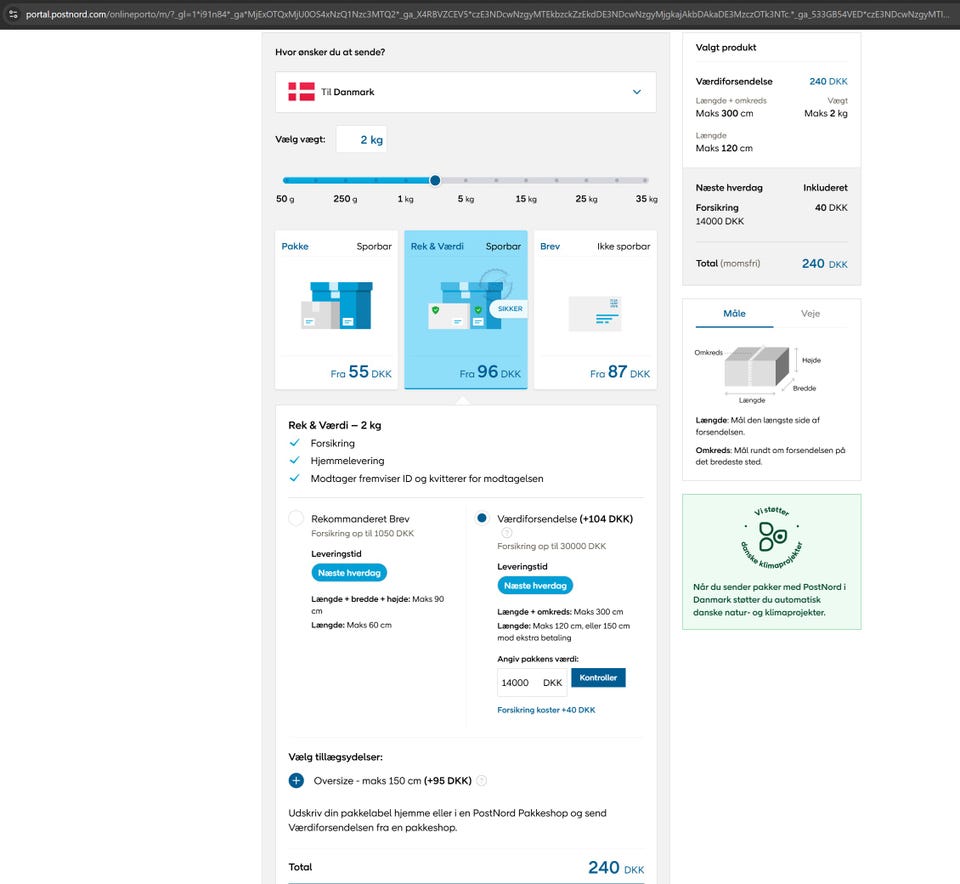Screen dimensions: 960x884
Task: Click 'Fra 96 DKK' price on Rek & Værdi card
Action: point(490,372)
